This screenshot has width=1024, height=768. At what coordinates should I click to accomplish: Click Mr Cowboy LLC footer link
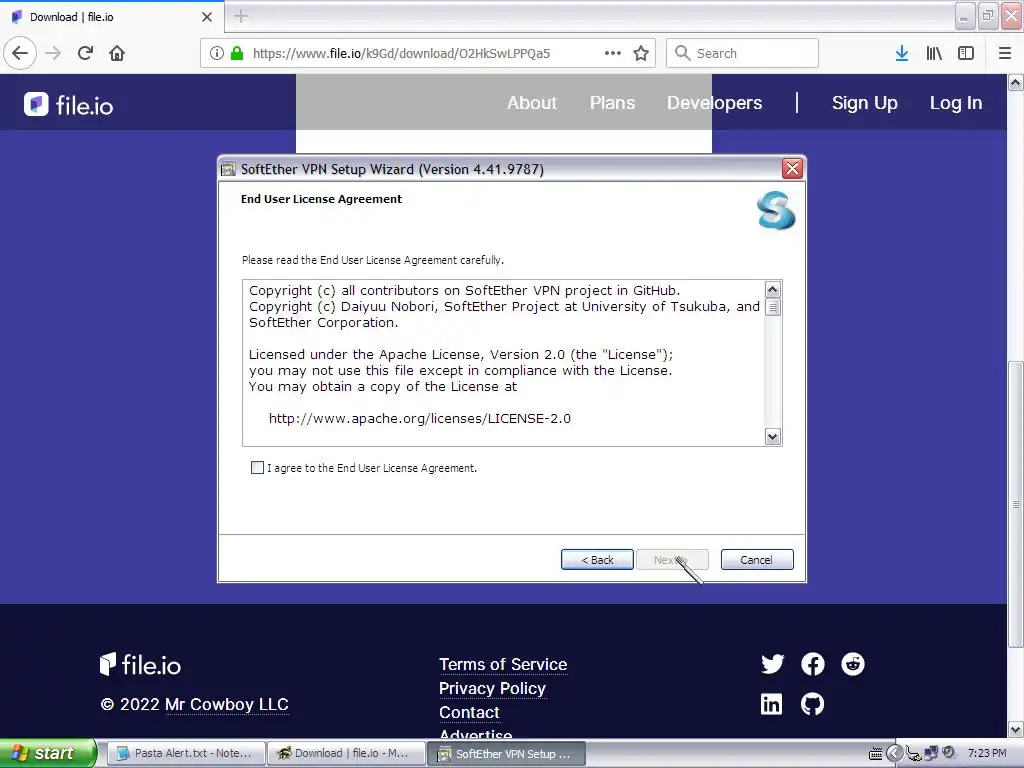click(227, 705)
